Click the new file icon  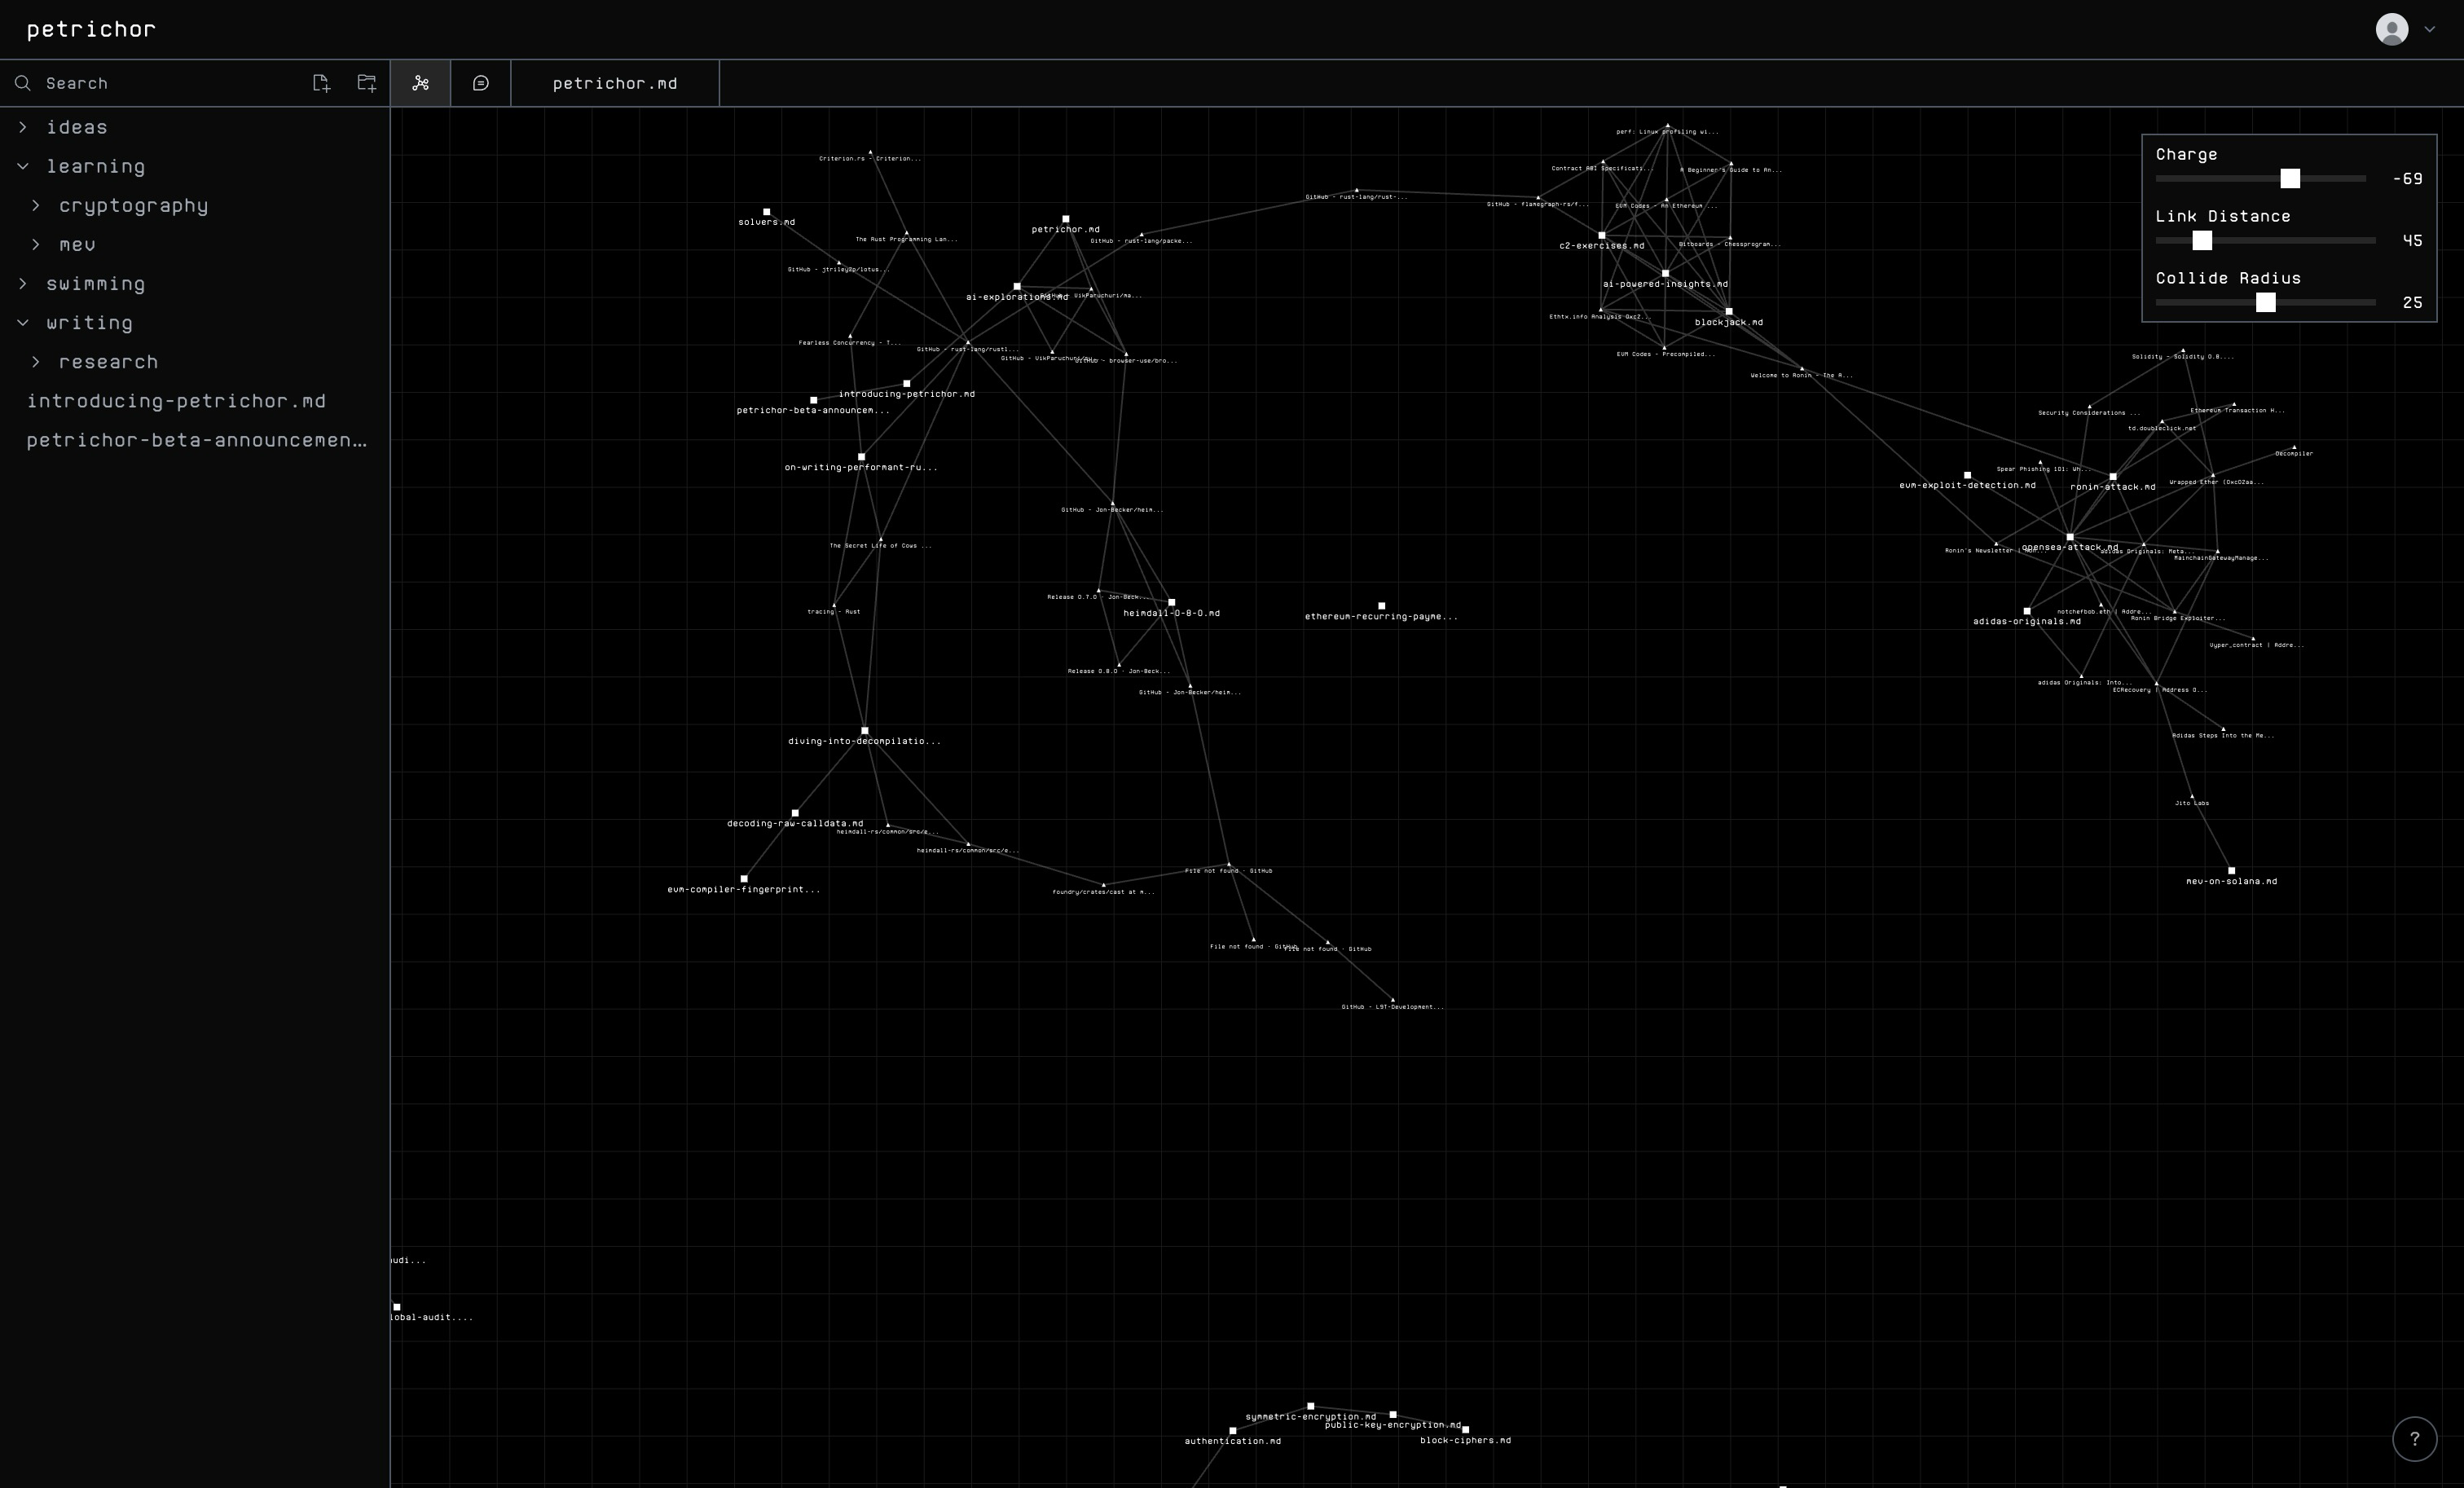pyautogui.click(x=321, y=83)
